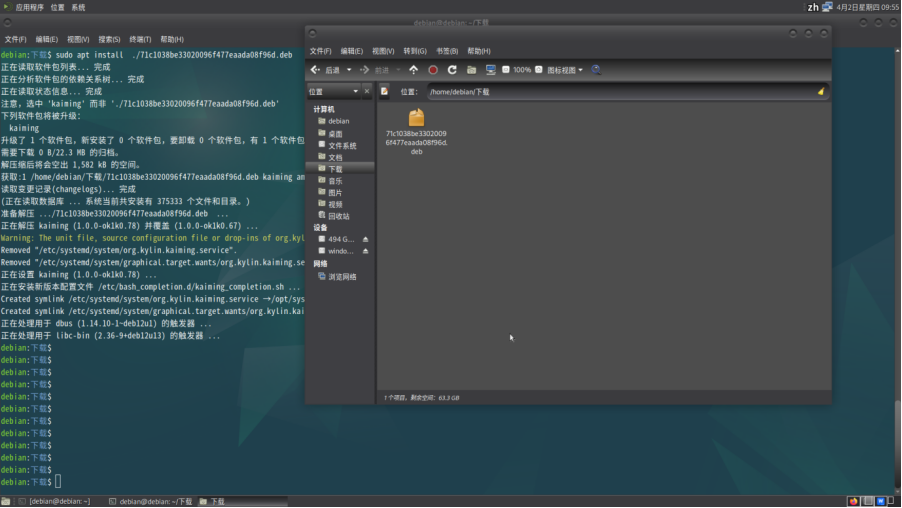
Task: Expand the 后退 back history dropdown arrow
Action: tap(349, 70)
